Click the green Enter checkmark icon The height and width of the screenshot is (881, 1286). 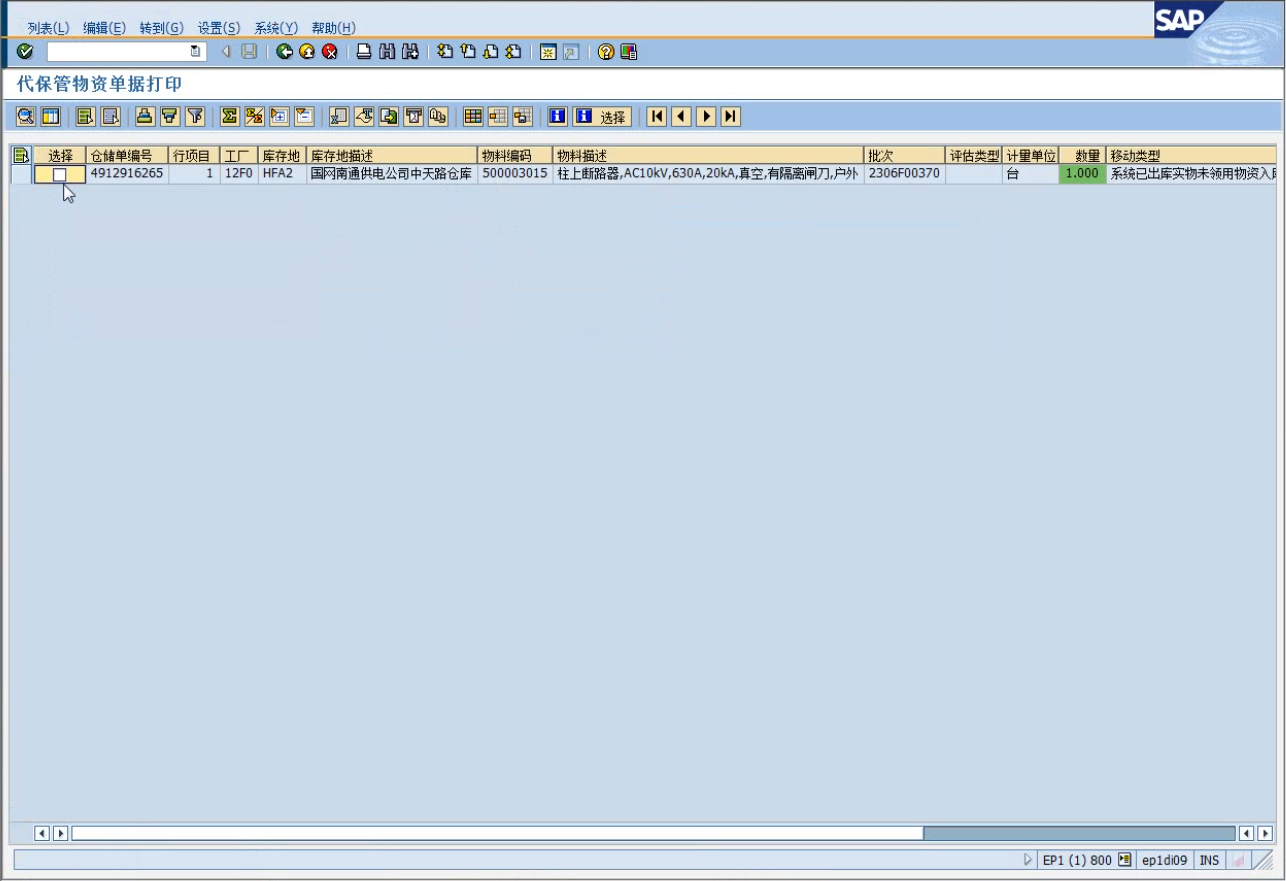click(x=25, y=52)
